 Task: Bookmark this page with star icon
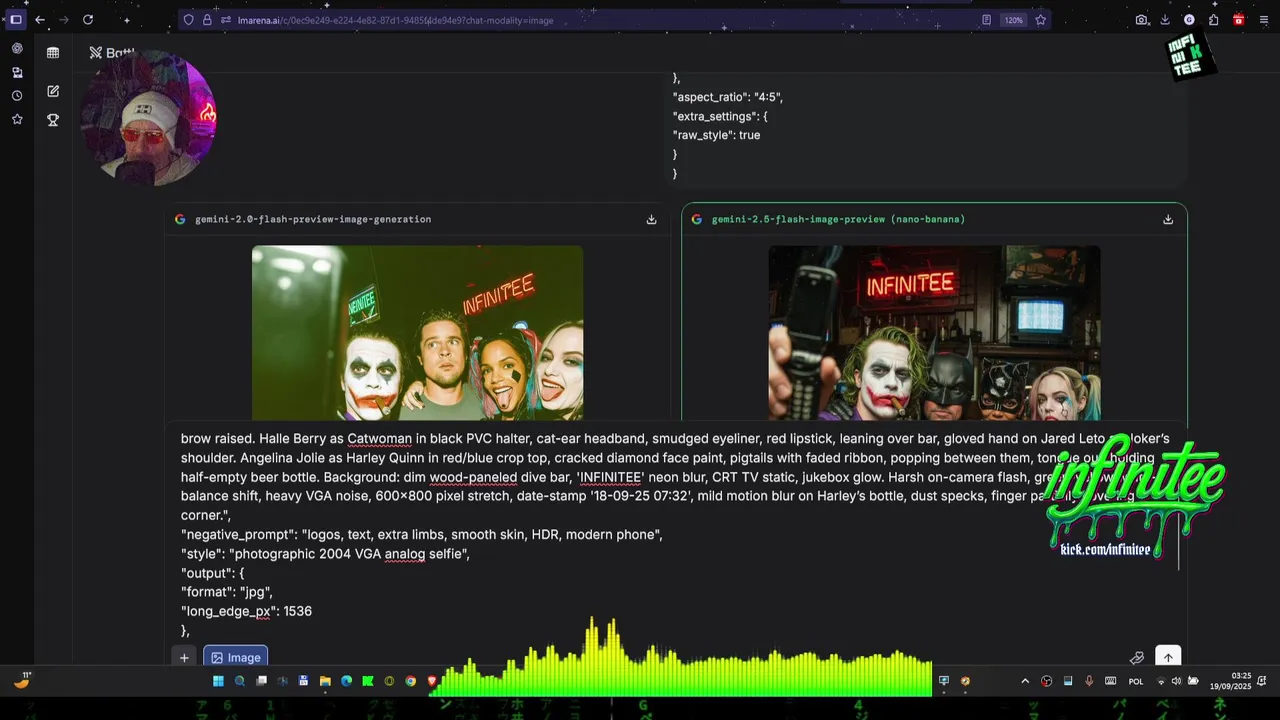(1041, 20)
